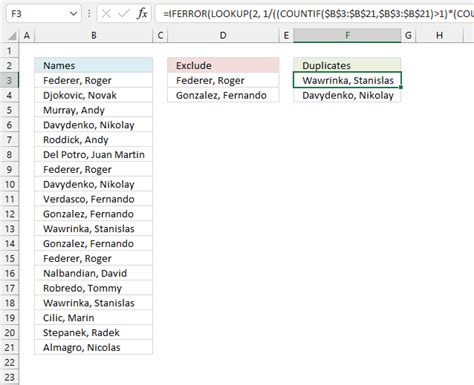Click the Name Box showing F3
Screen dimensions: 474x385
pos(44,14)
